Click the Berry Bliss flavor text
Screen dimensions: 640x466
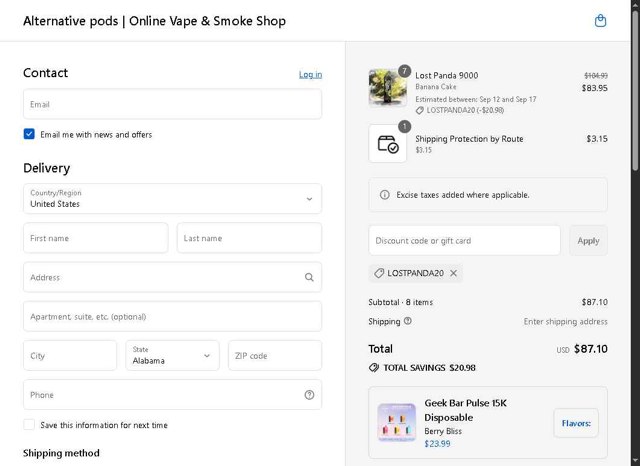[x=443, y=431]
